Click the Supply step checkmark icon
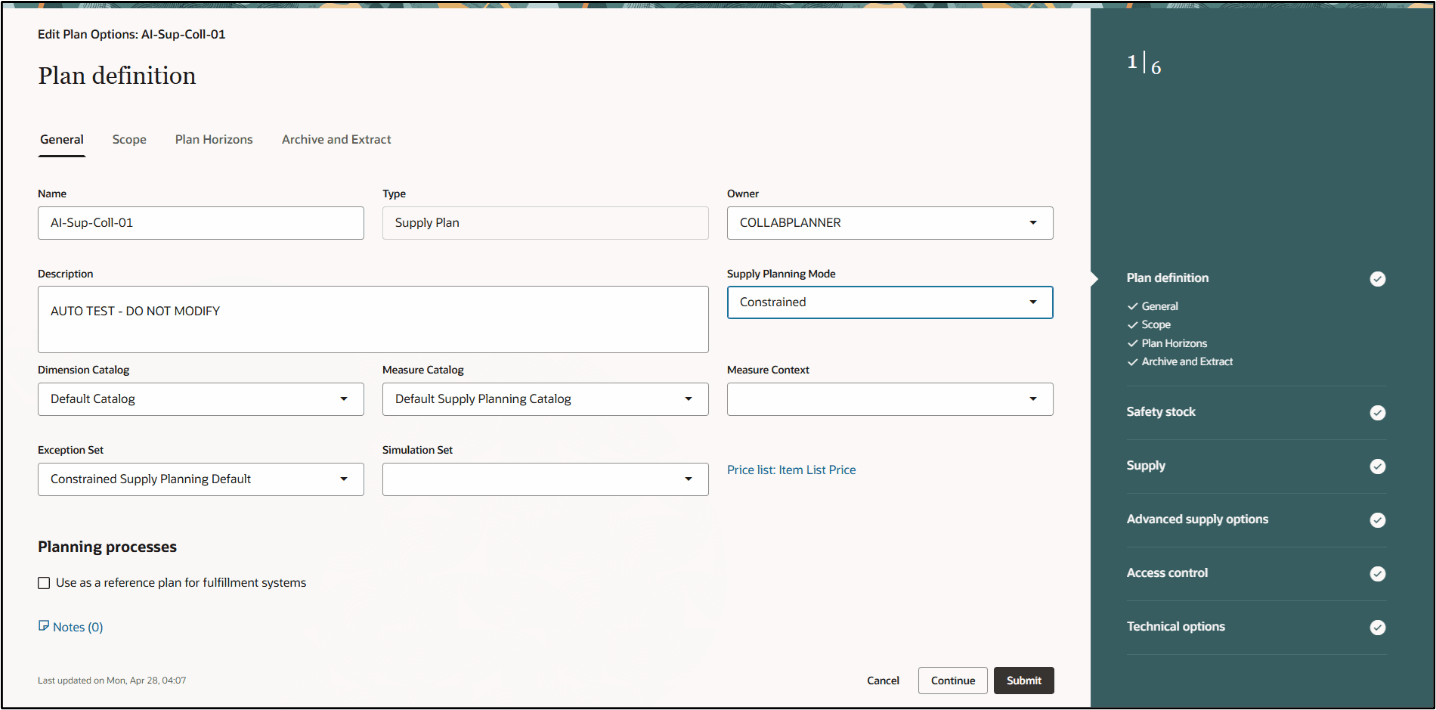This screenshot has height=710, width=1436. pos(1377,466)
